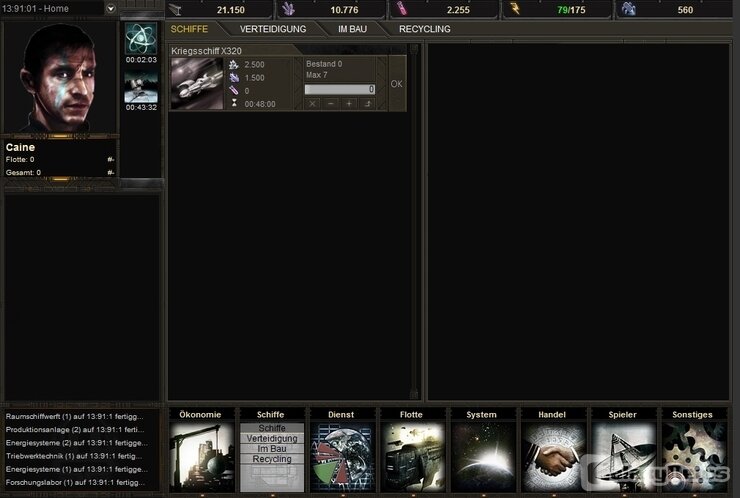This screenshot has height=498, width=740.
Task: Click the Raumschiffwerft (1) log entry
Action: (75, 417)
